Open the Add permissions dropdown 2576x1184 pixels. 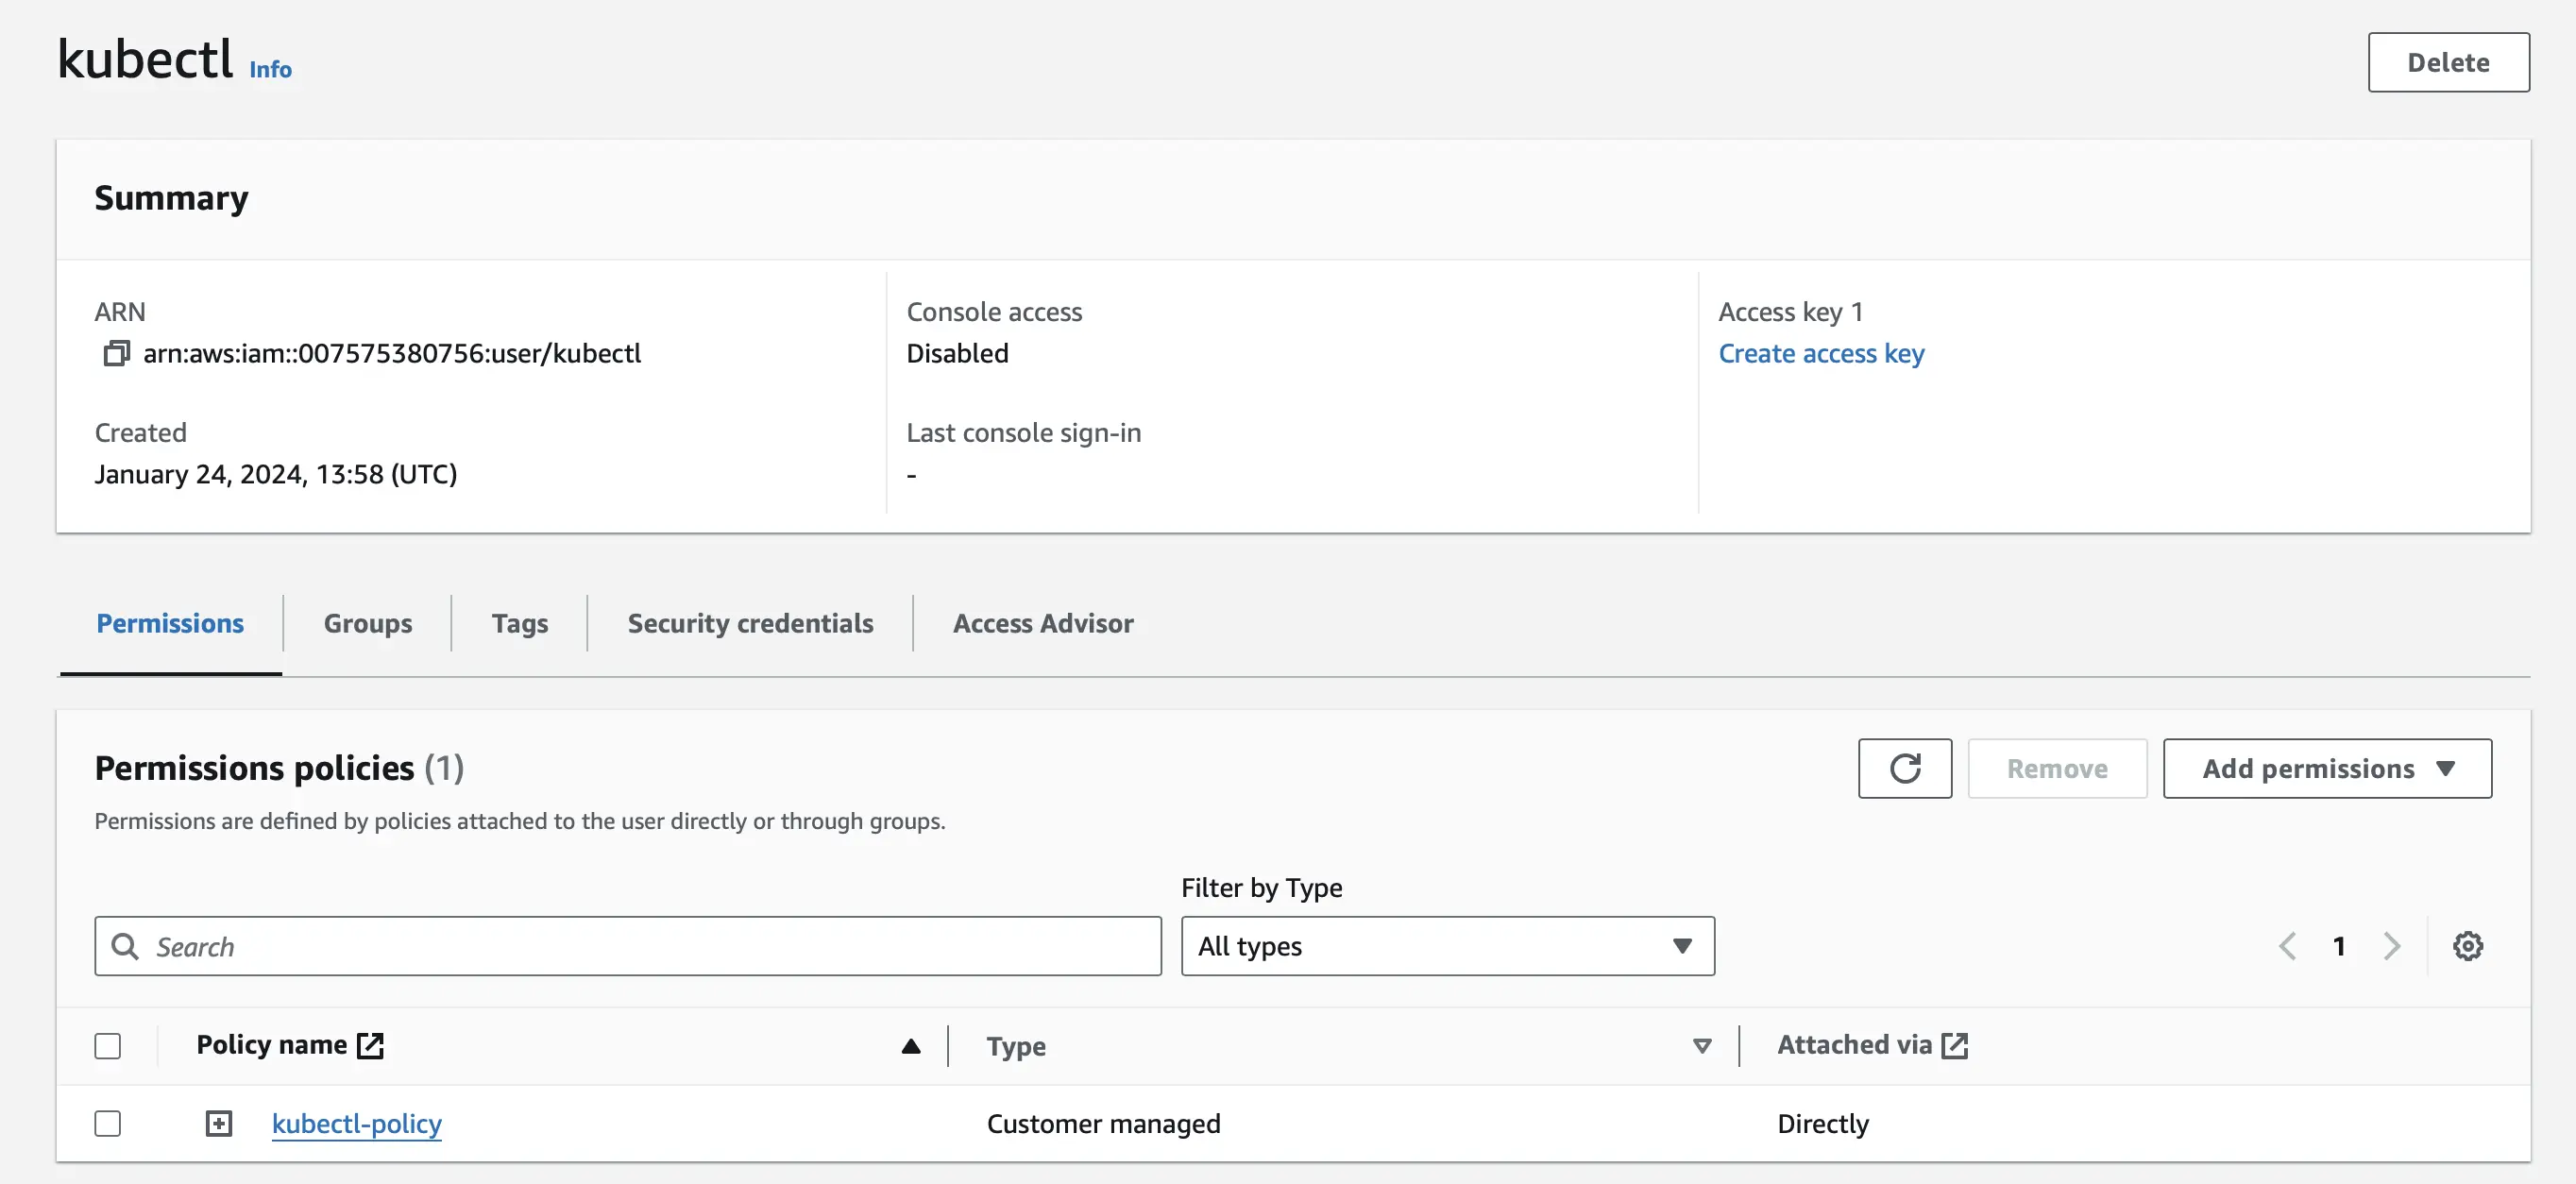[x=2326, y=768]
